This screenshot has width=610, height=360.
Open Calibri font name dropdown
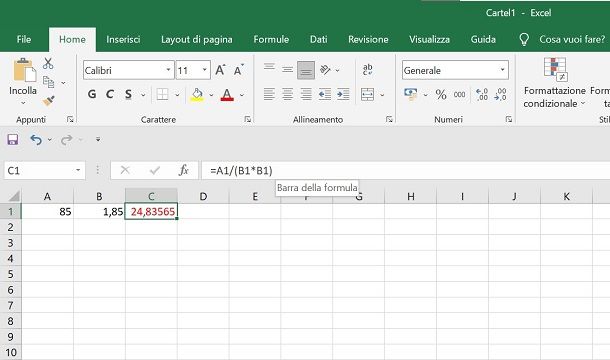coord(168,70)
